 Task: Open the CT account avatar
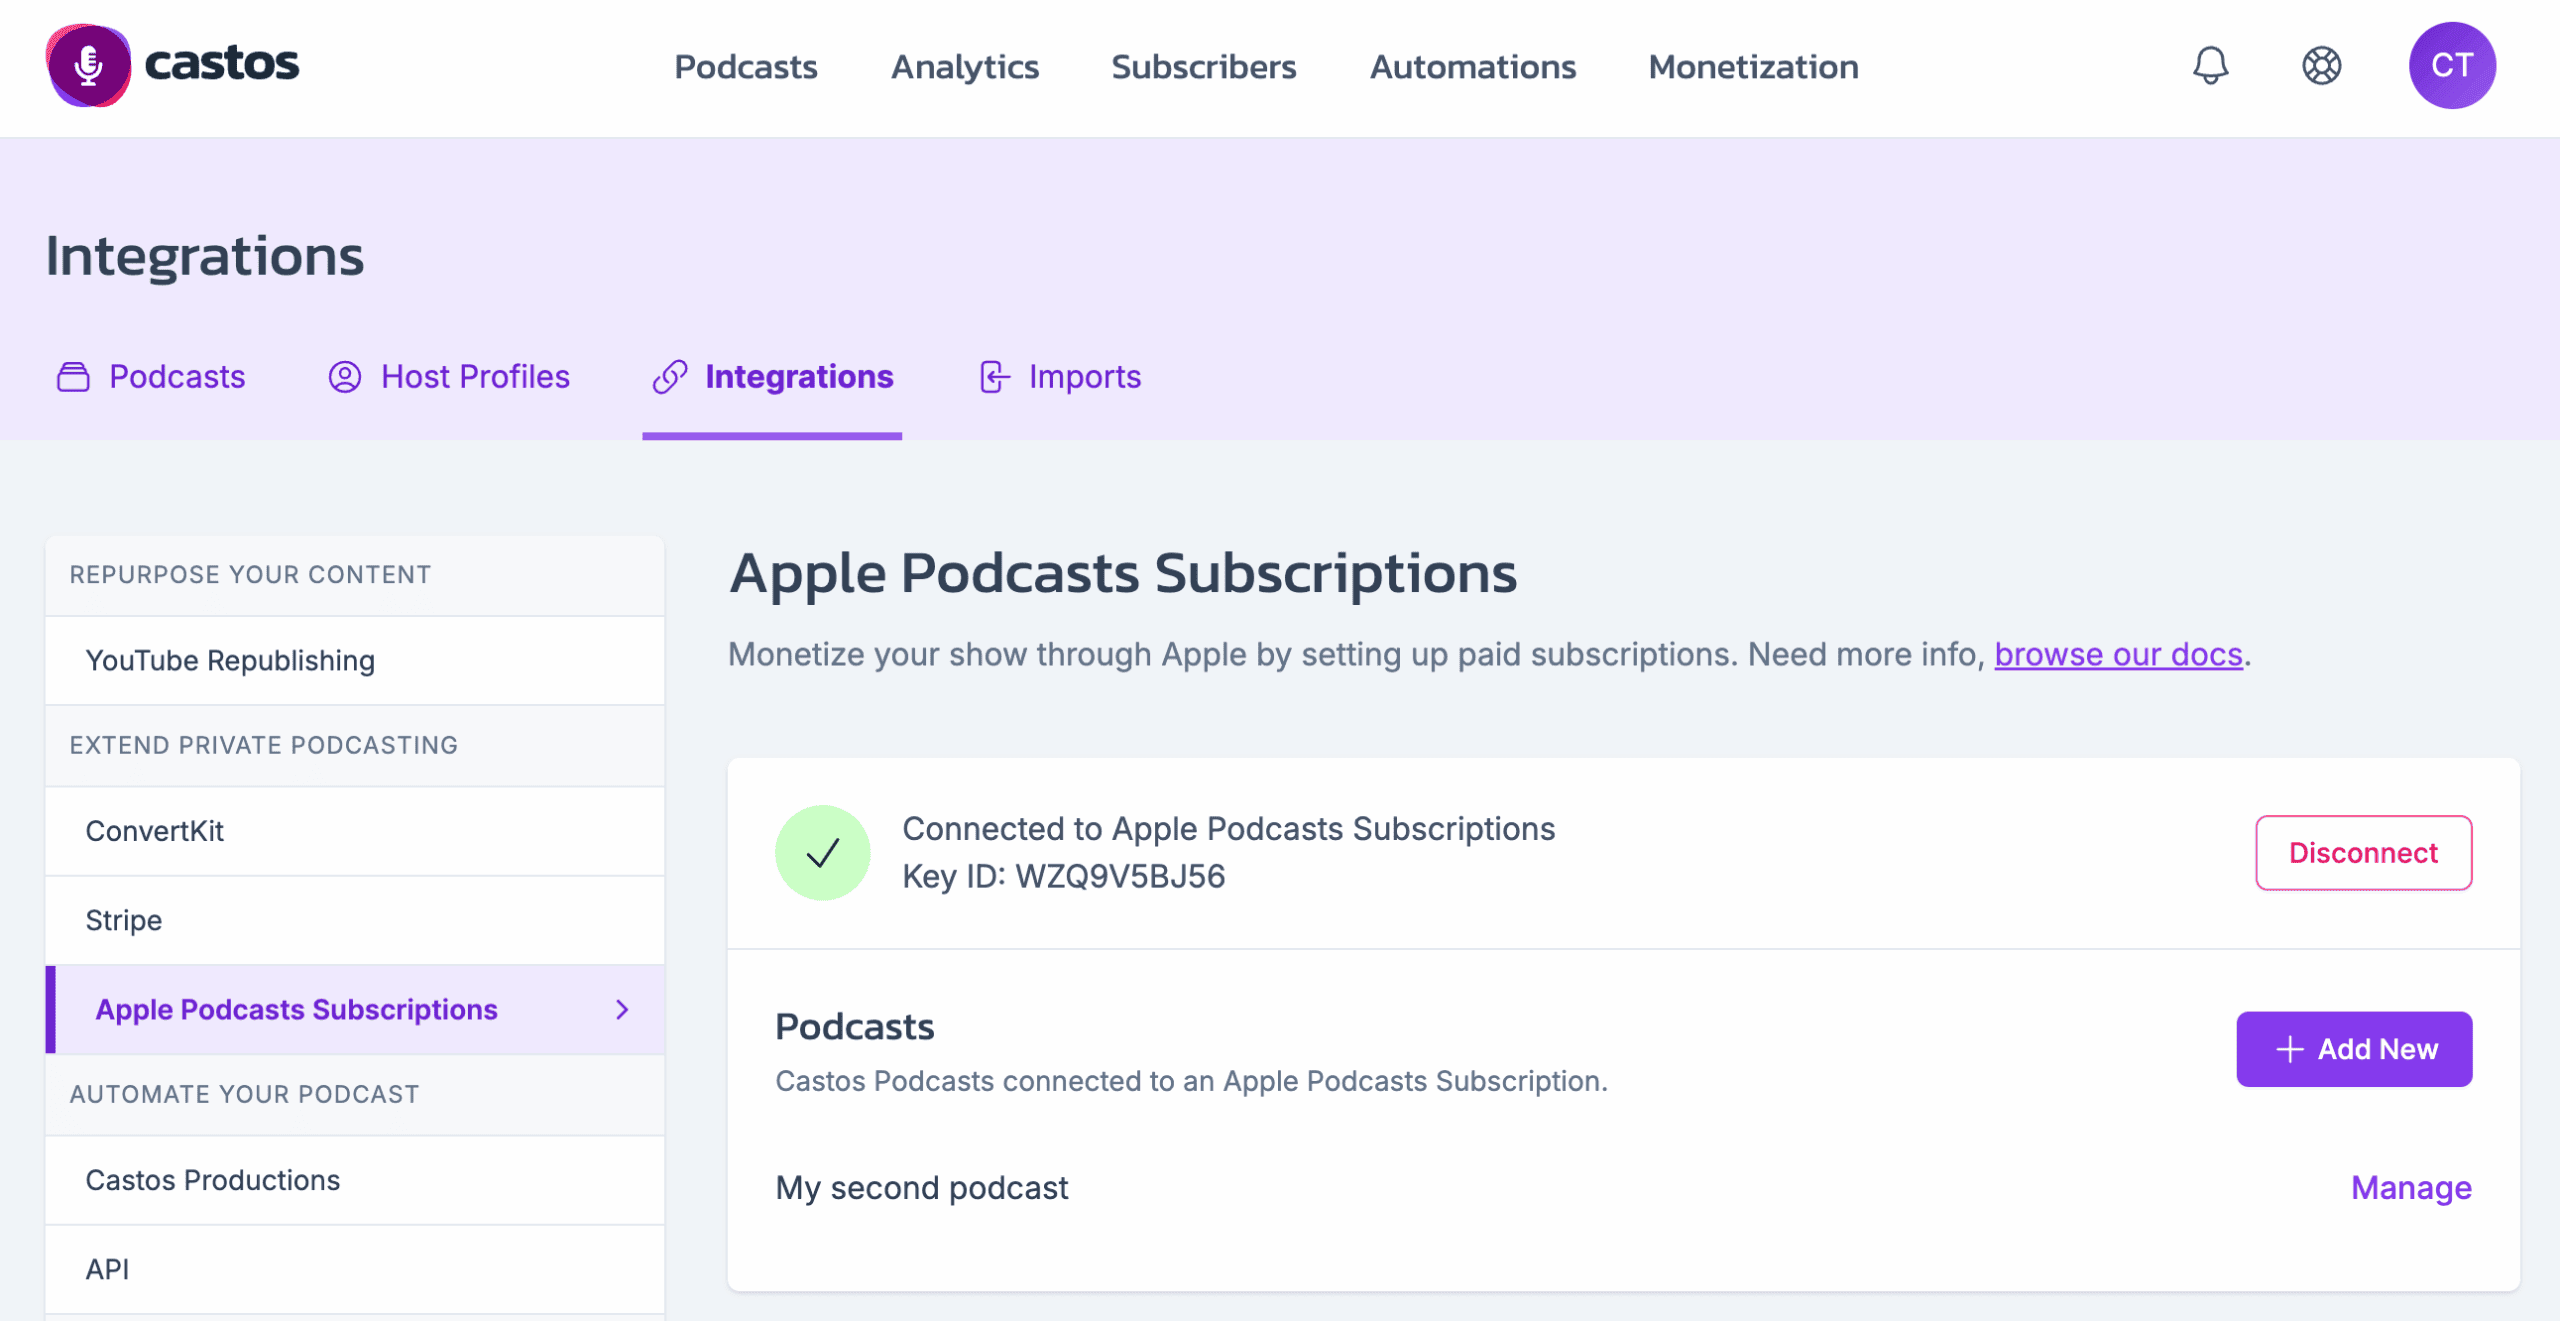(x=2451, y=66)
